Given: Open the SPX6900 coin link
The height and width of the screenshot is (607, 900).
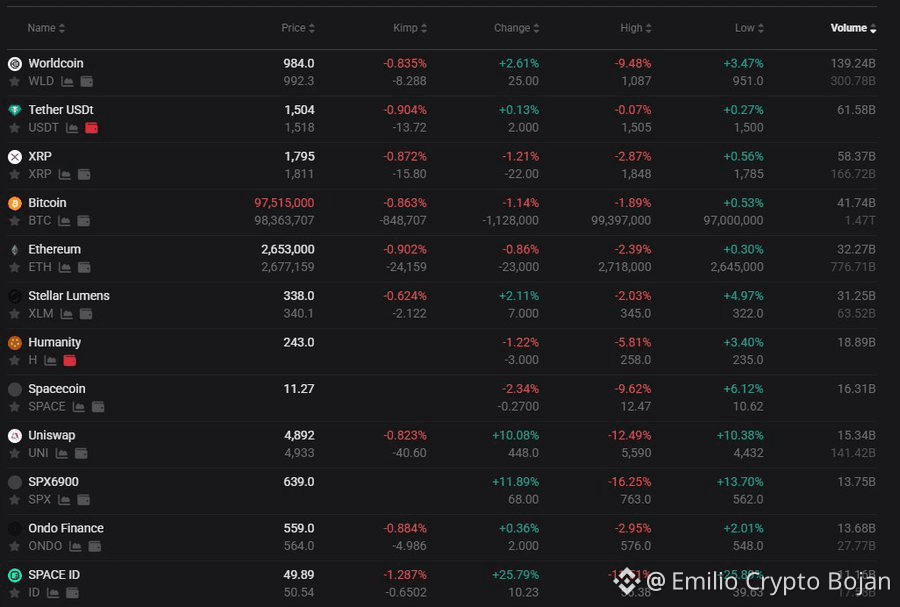Looking at the screenshot, I should 53,482.
